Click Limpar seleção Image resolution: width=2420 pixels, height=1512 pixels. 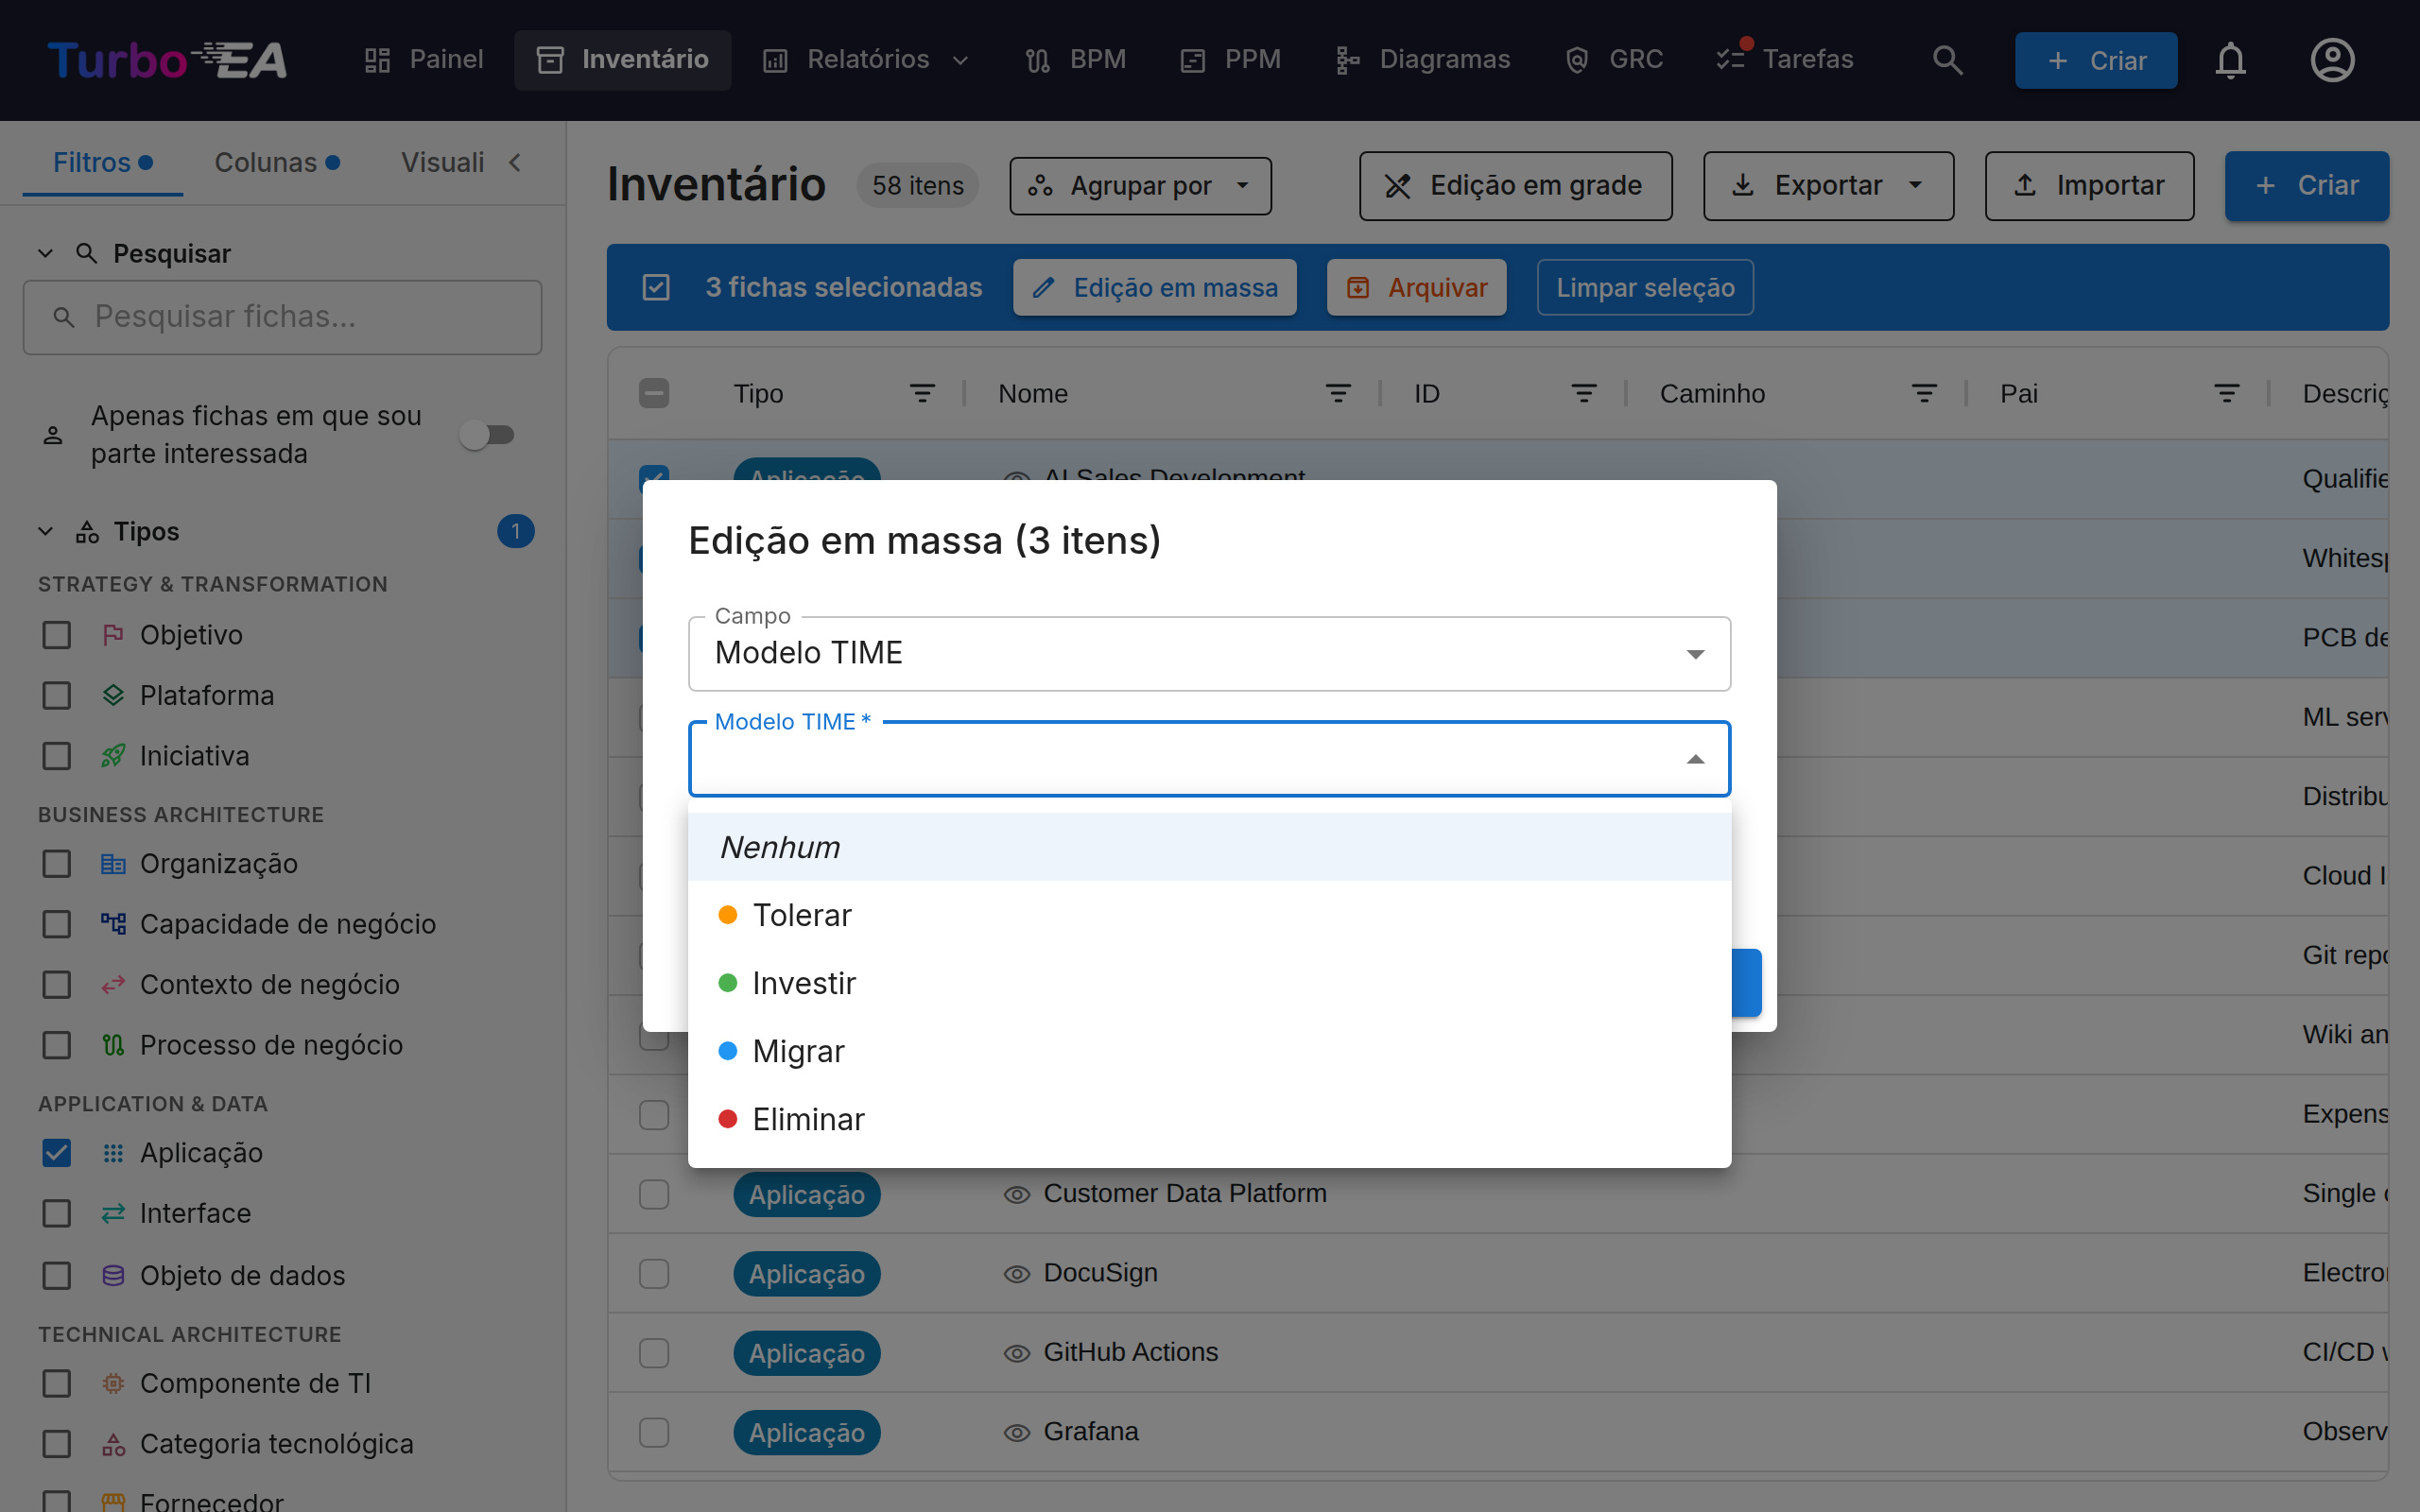[x=1645, y=287]
